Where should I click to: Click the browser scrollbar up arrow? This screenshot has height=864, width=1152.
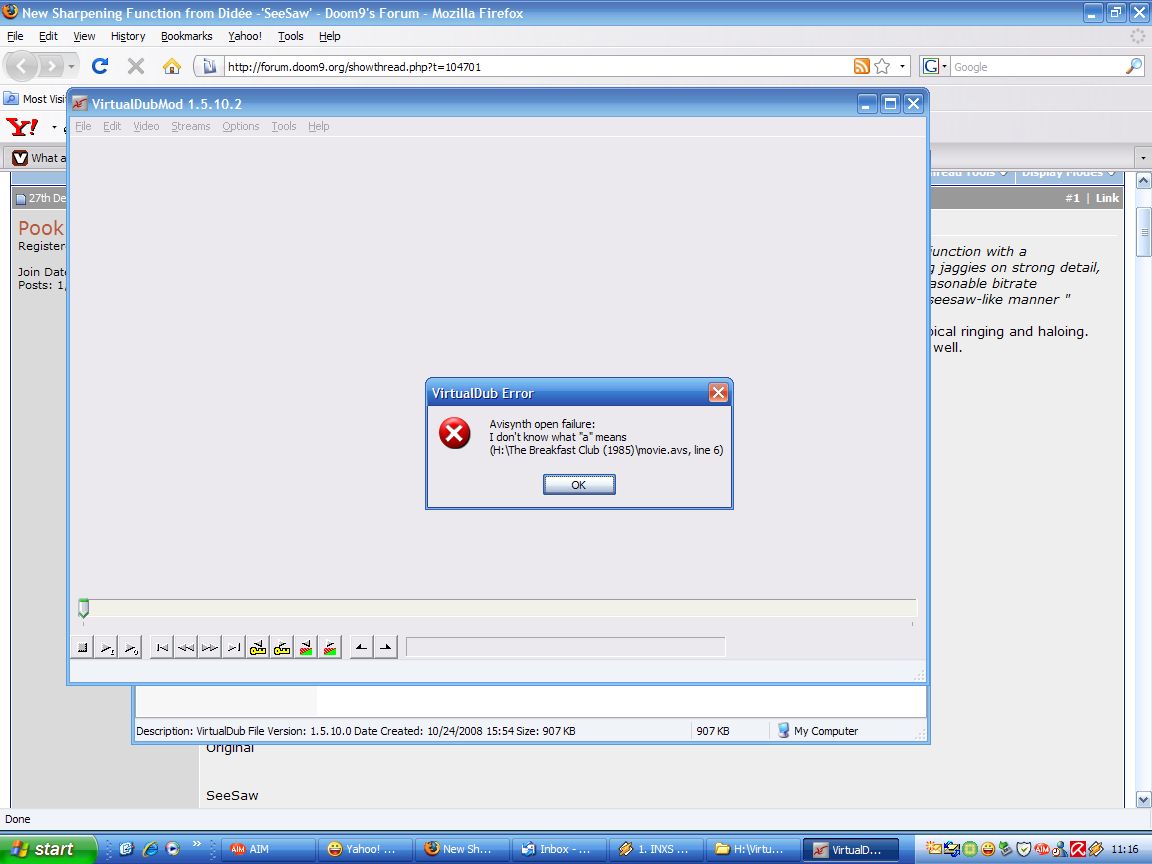(x=1143, y=180)
